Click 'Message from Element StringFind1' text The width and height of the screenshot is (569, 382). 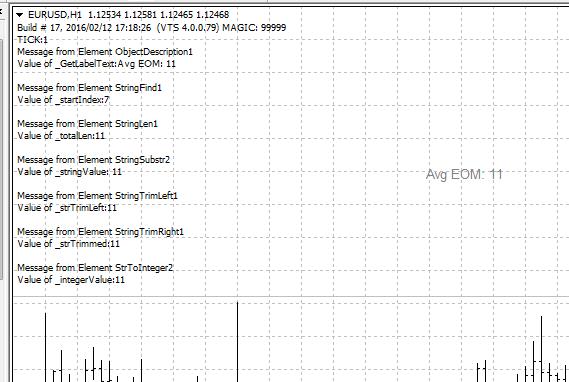[90, 88]
